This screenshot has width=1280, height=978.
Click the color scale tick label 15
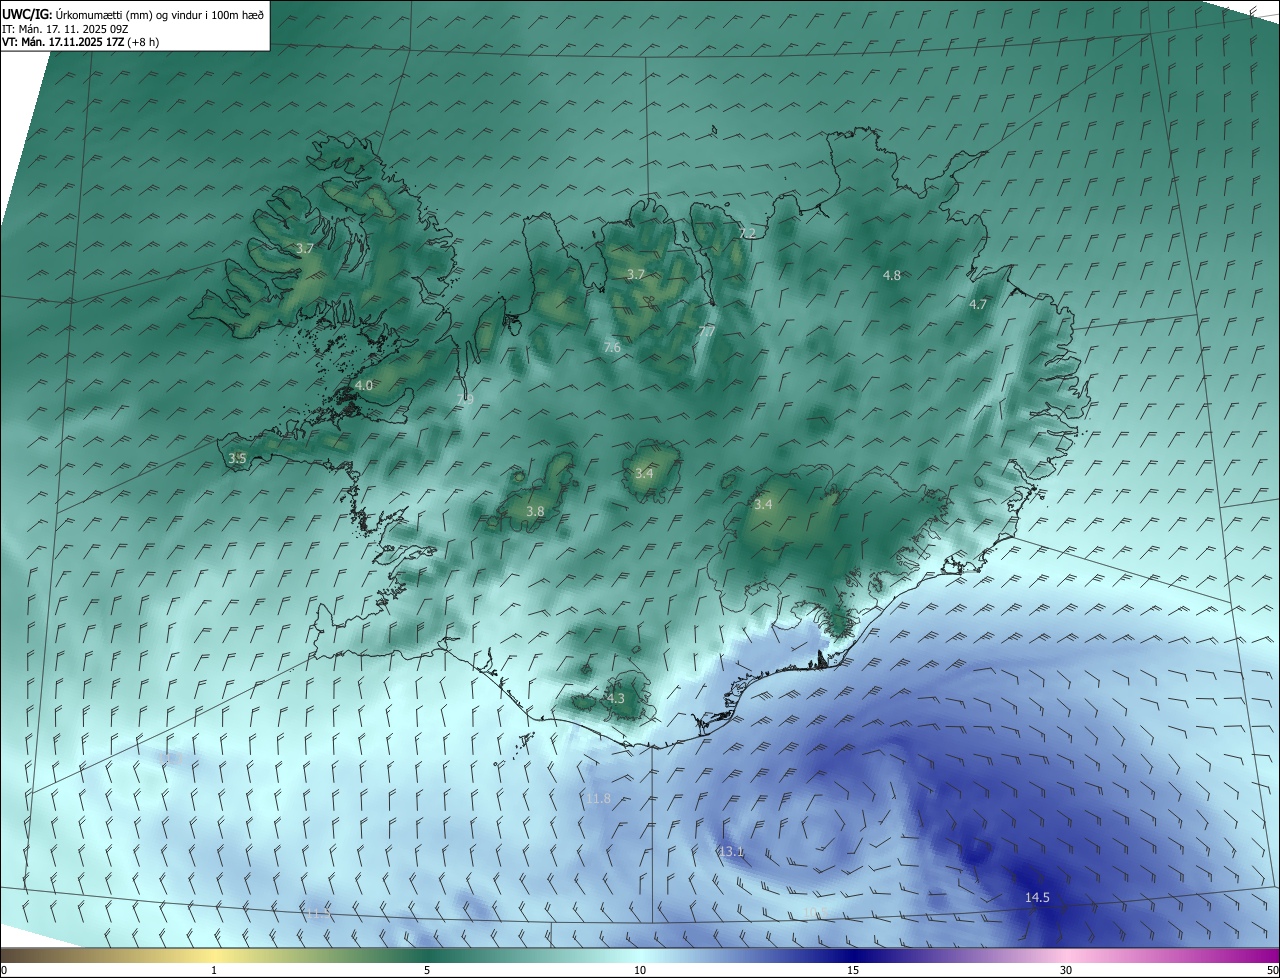853,970
